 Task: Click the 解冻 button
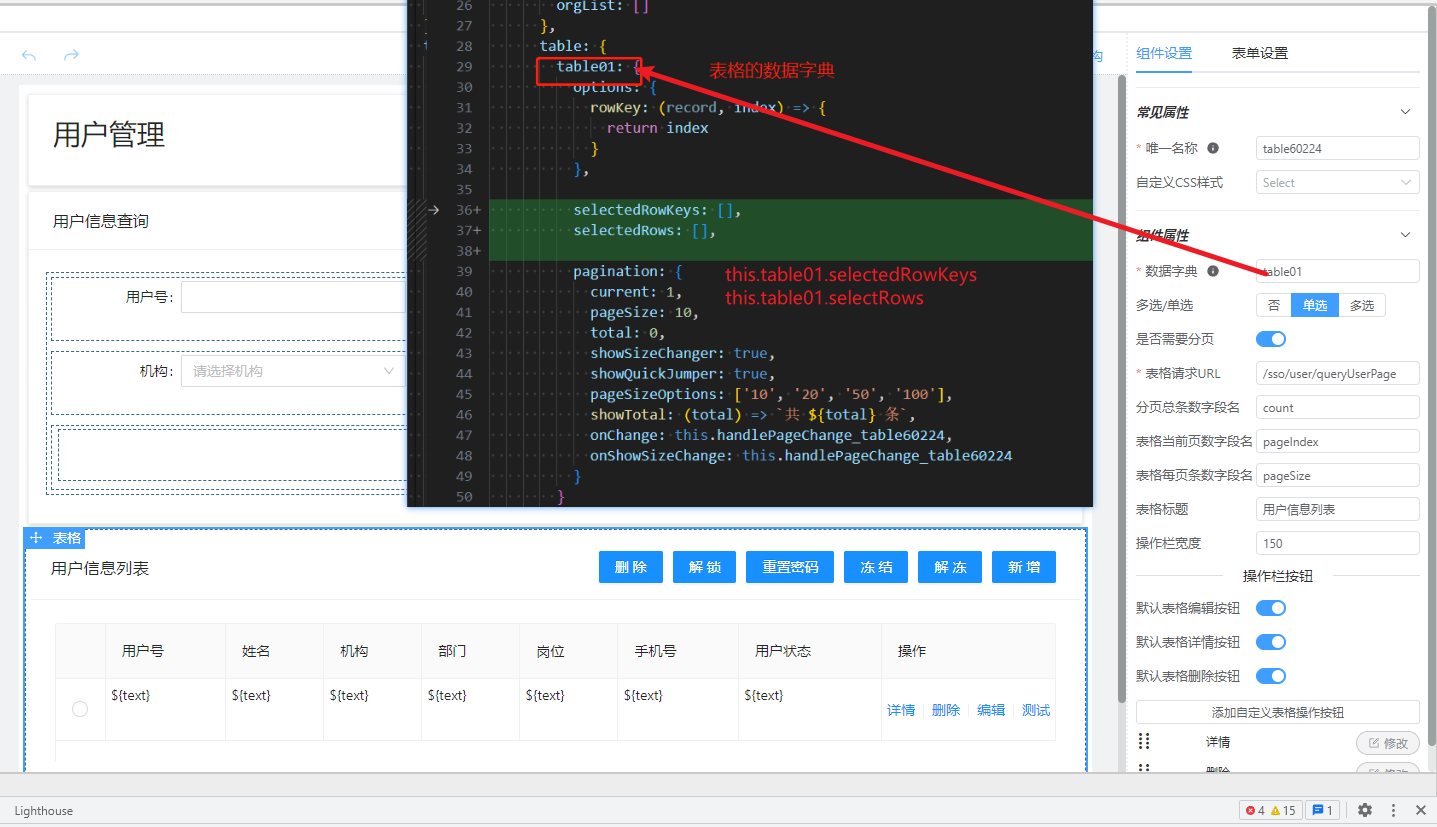(950, 567)
